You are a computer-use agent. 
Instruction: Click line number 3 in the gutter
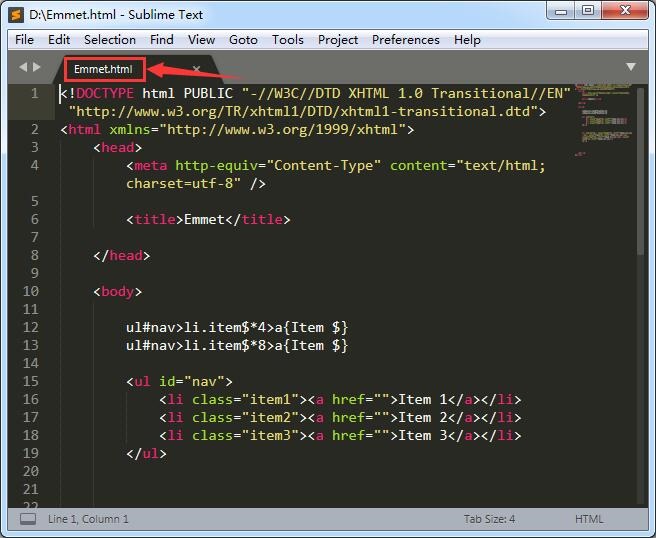35,147
